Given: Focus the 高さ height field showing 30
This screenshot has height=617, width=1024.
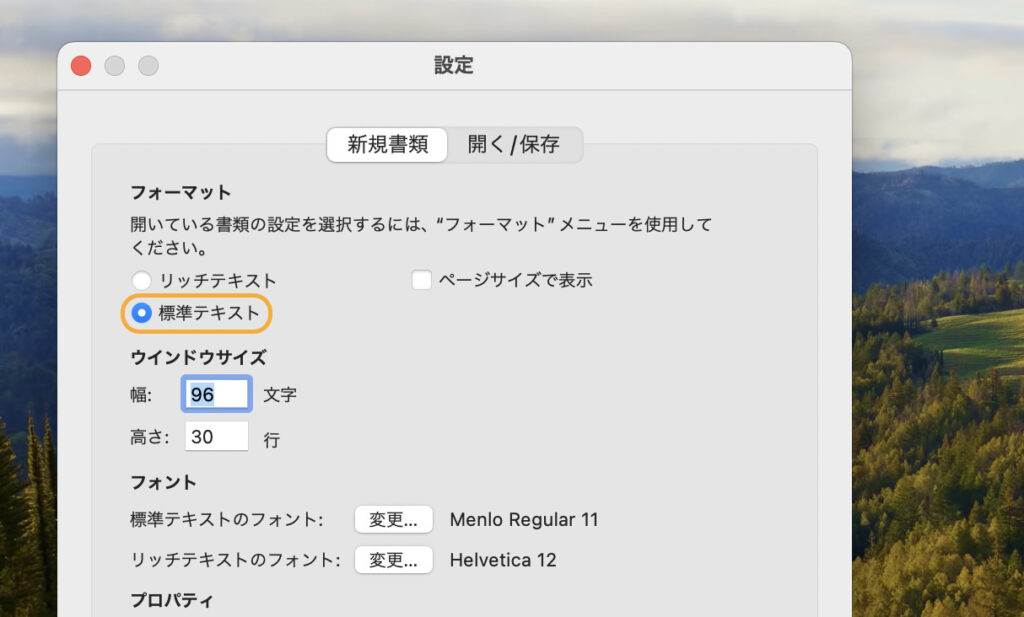Looking at the screenshot, I should point(216,437).
